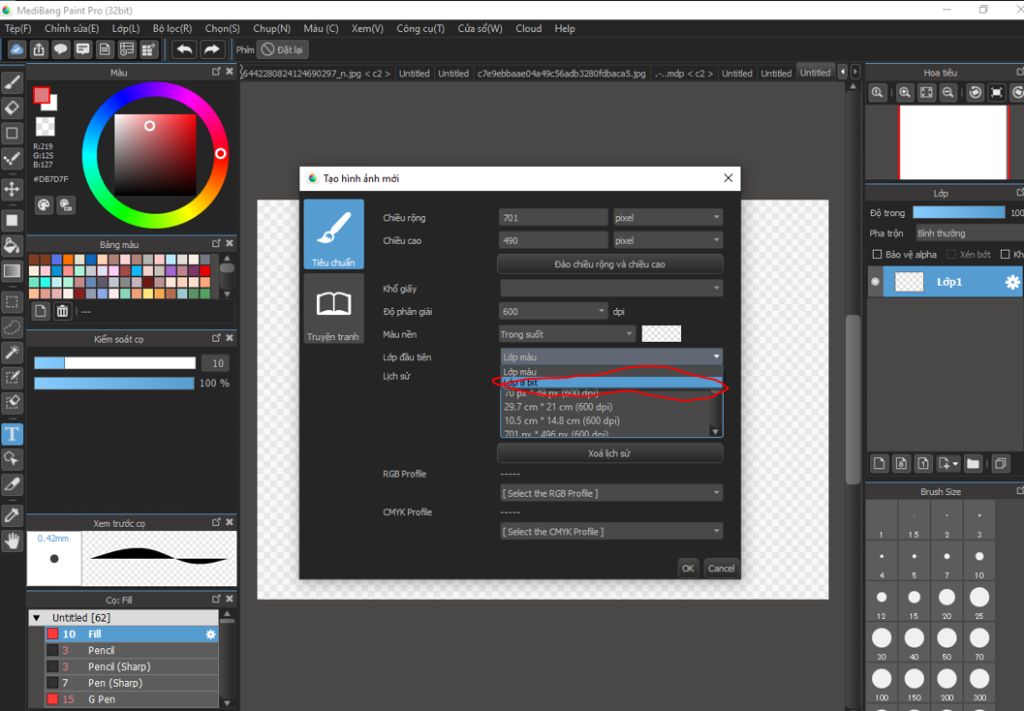Image resolution: width=1024 pixels, height=711 pixels.
Task: Select the Eraser tool
Action: [x=12, y=108]
